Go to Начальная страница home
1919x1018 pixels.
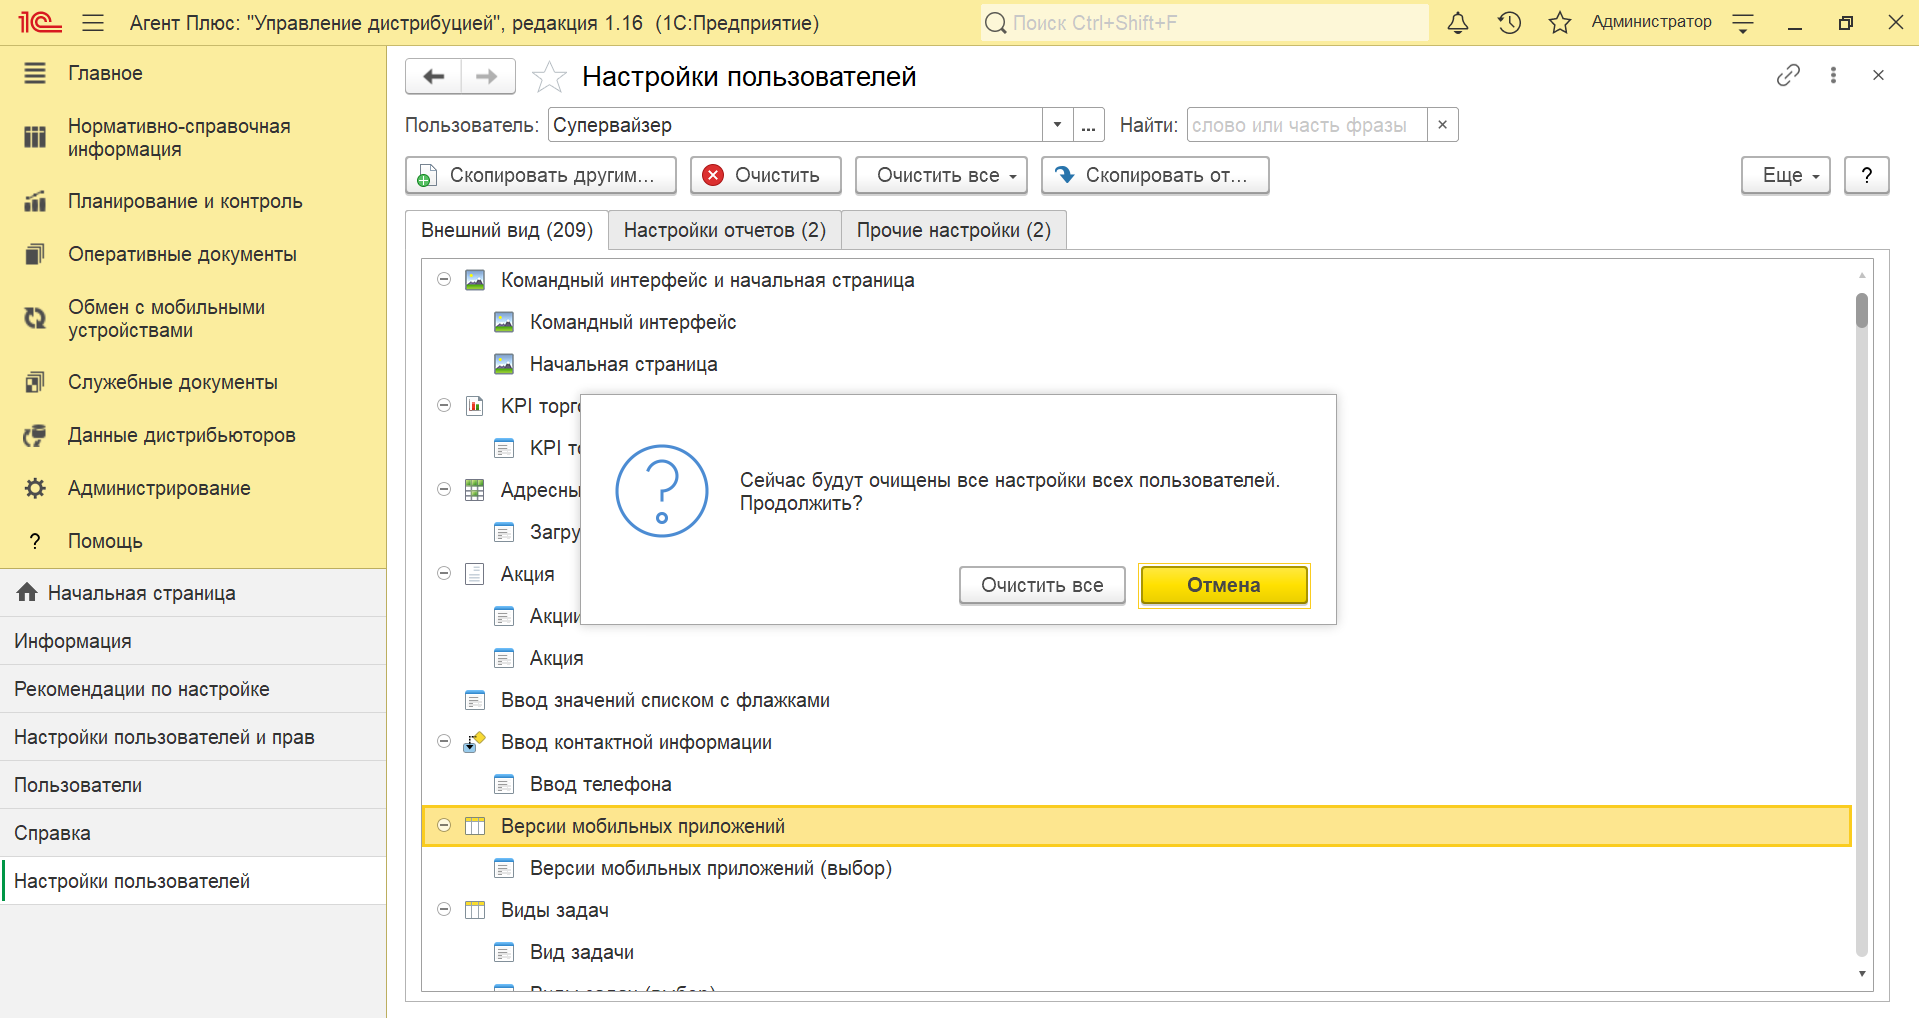coord(193,593)
